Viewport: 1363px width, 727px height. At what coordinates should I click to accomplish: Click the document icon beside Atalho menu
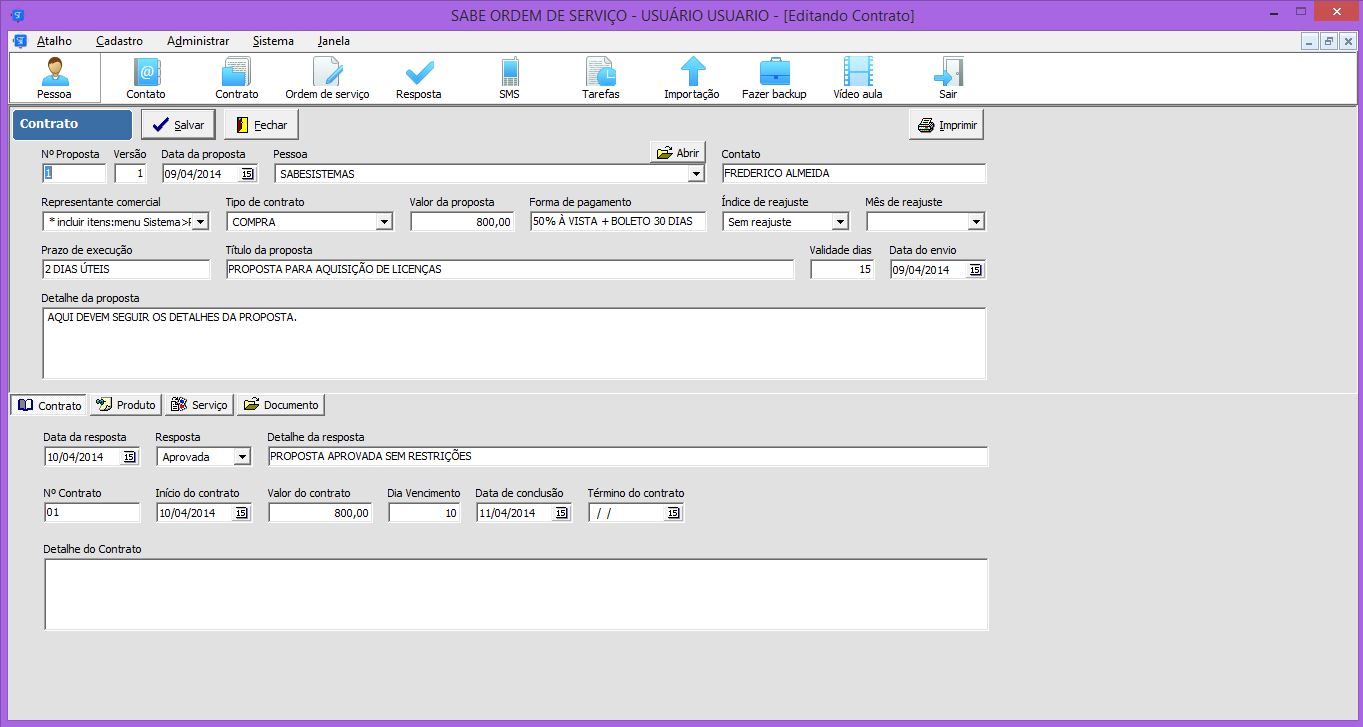click(20, 41)
